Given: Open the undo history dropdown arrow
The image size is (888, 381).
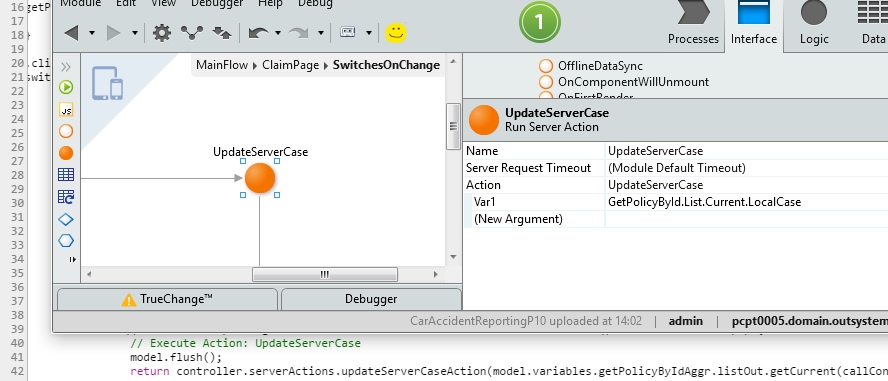Looking at the screenshot, I should point(278,33).
